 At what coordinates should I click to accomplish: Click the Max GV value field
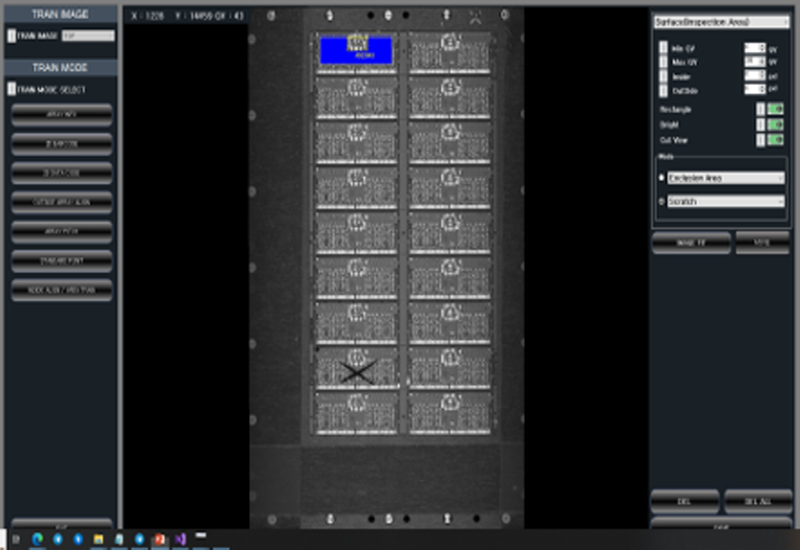(x=754, y=62)
